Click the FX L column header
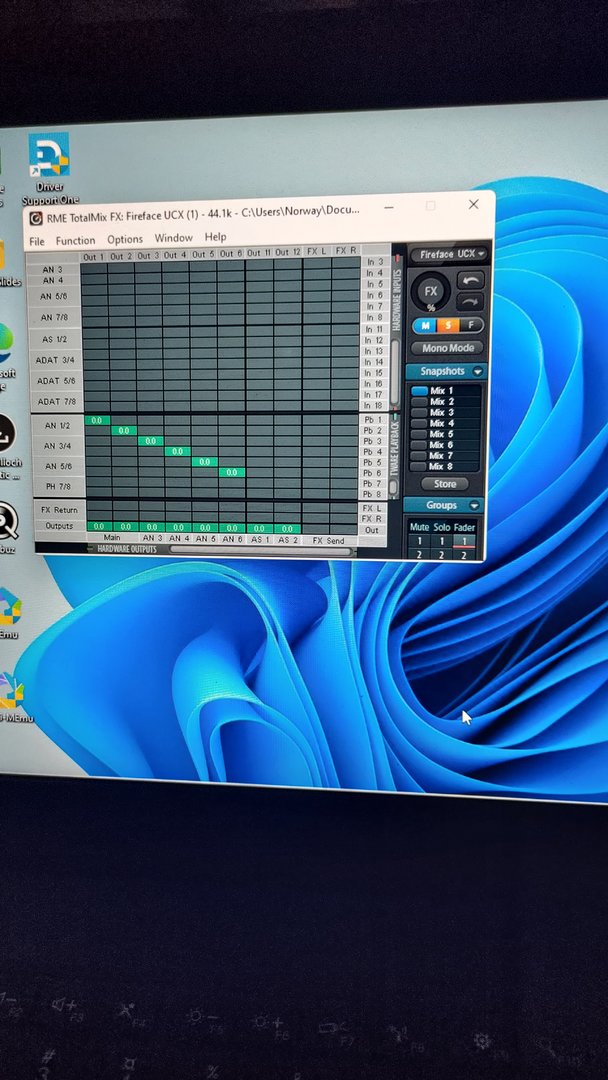The height and width of the screenshot is (1080, 608). coord(317,251)
